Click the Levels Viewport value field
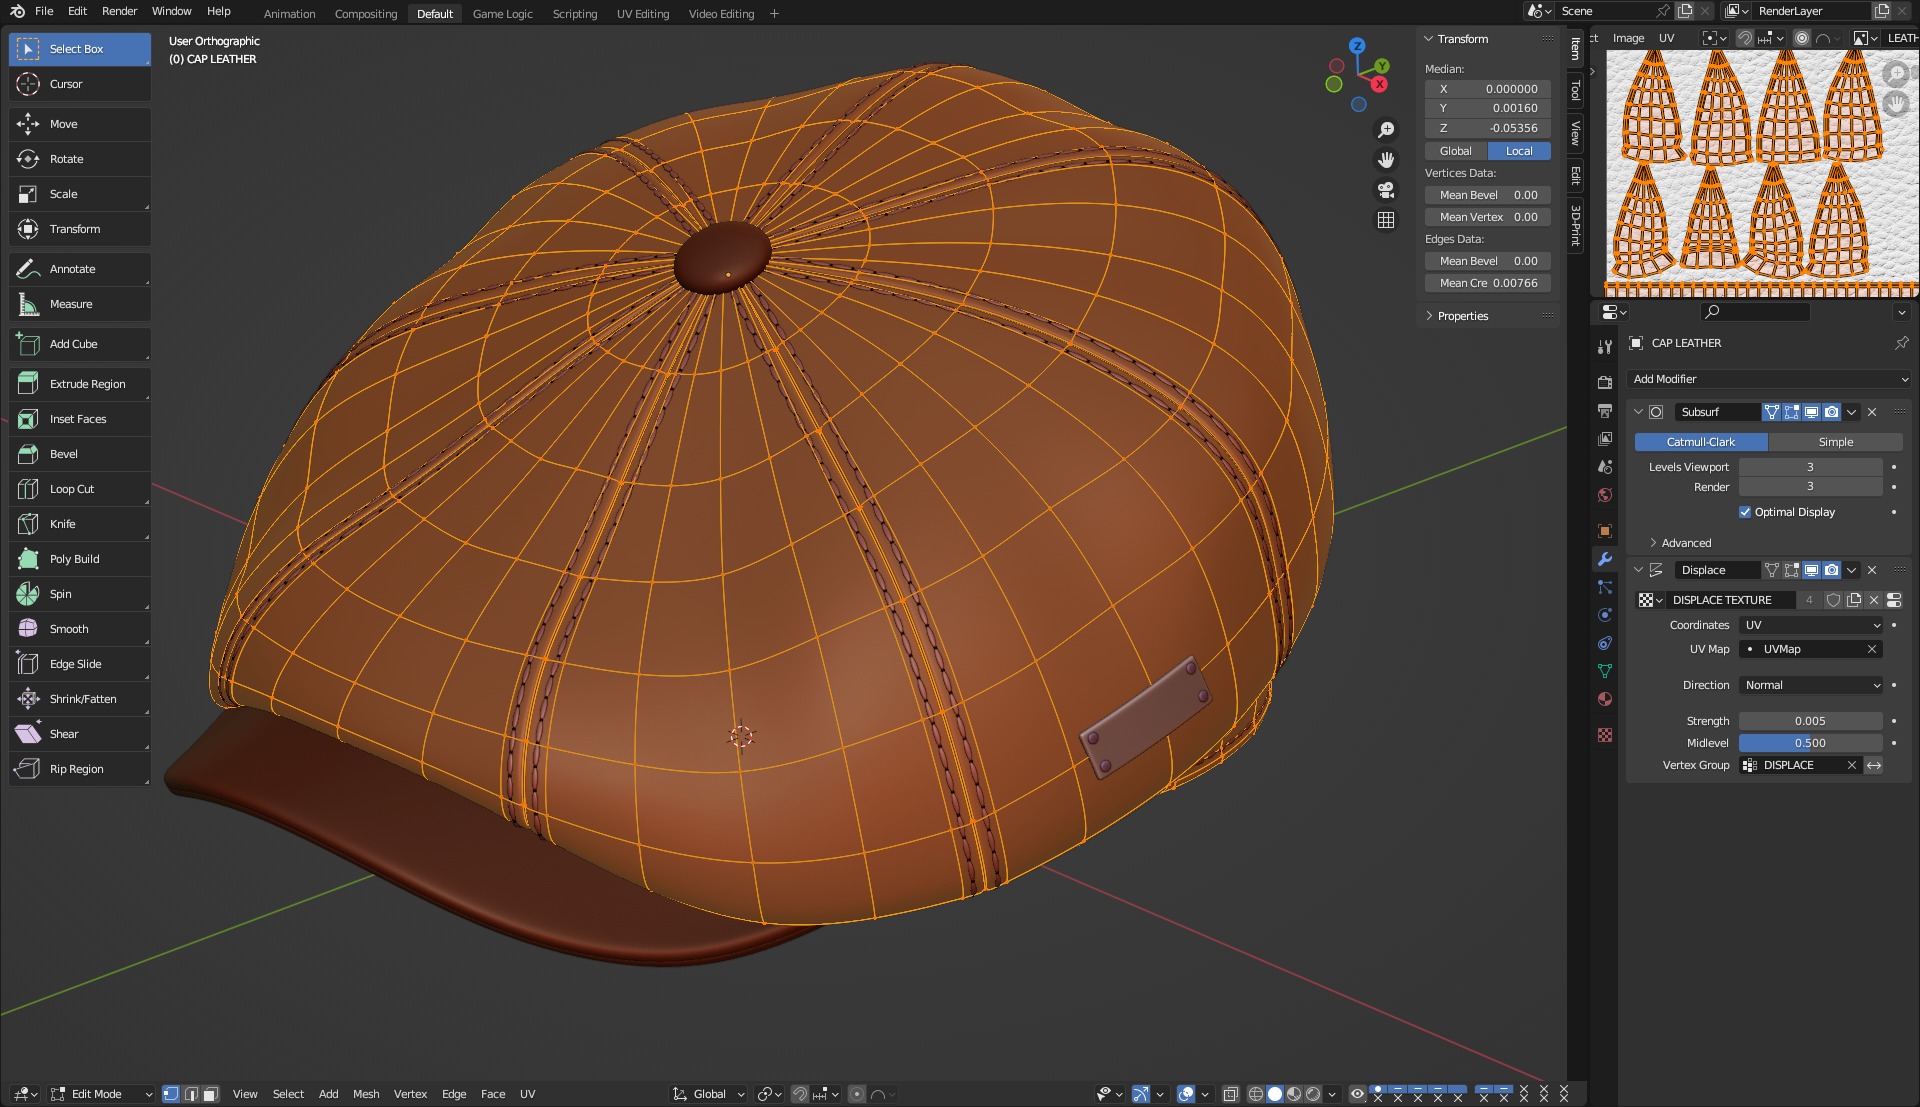Screen dimensions: 1920x1107 1811,467
